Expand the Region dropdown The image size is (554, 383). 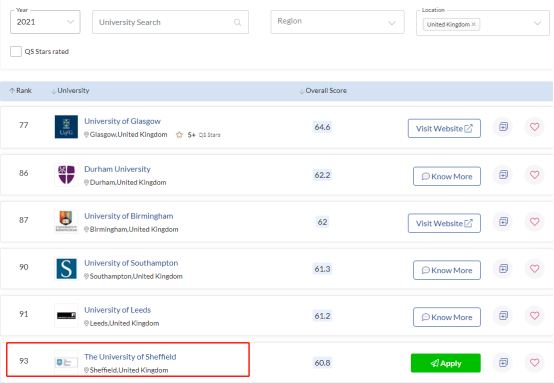coord(337,22)
